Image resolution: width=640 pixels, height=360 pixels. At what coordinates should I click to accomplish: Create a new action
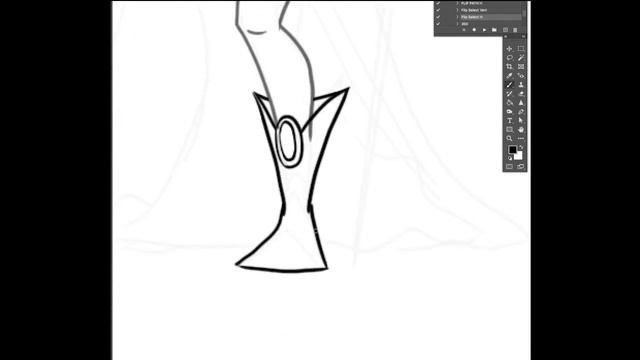click(505, 30)
